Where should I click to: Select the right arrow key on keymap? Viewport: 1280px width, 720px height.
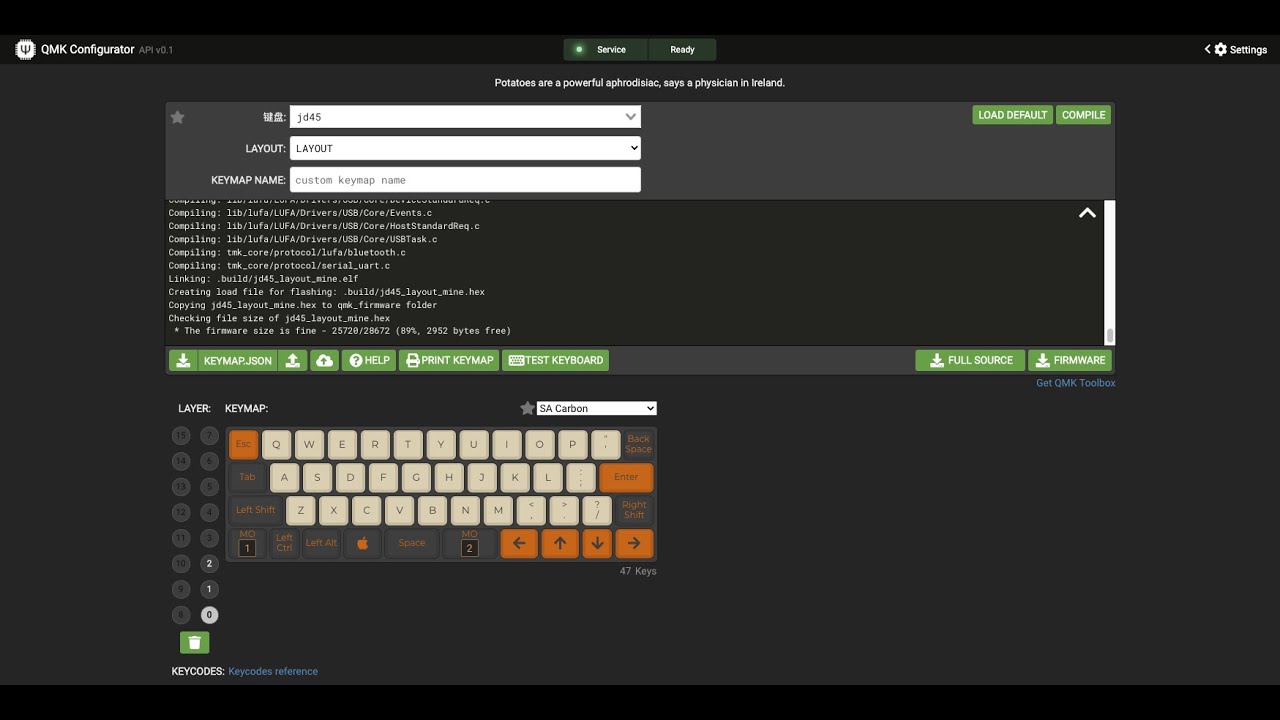[x=634, y=543]
